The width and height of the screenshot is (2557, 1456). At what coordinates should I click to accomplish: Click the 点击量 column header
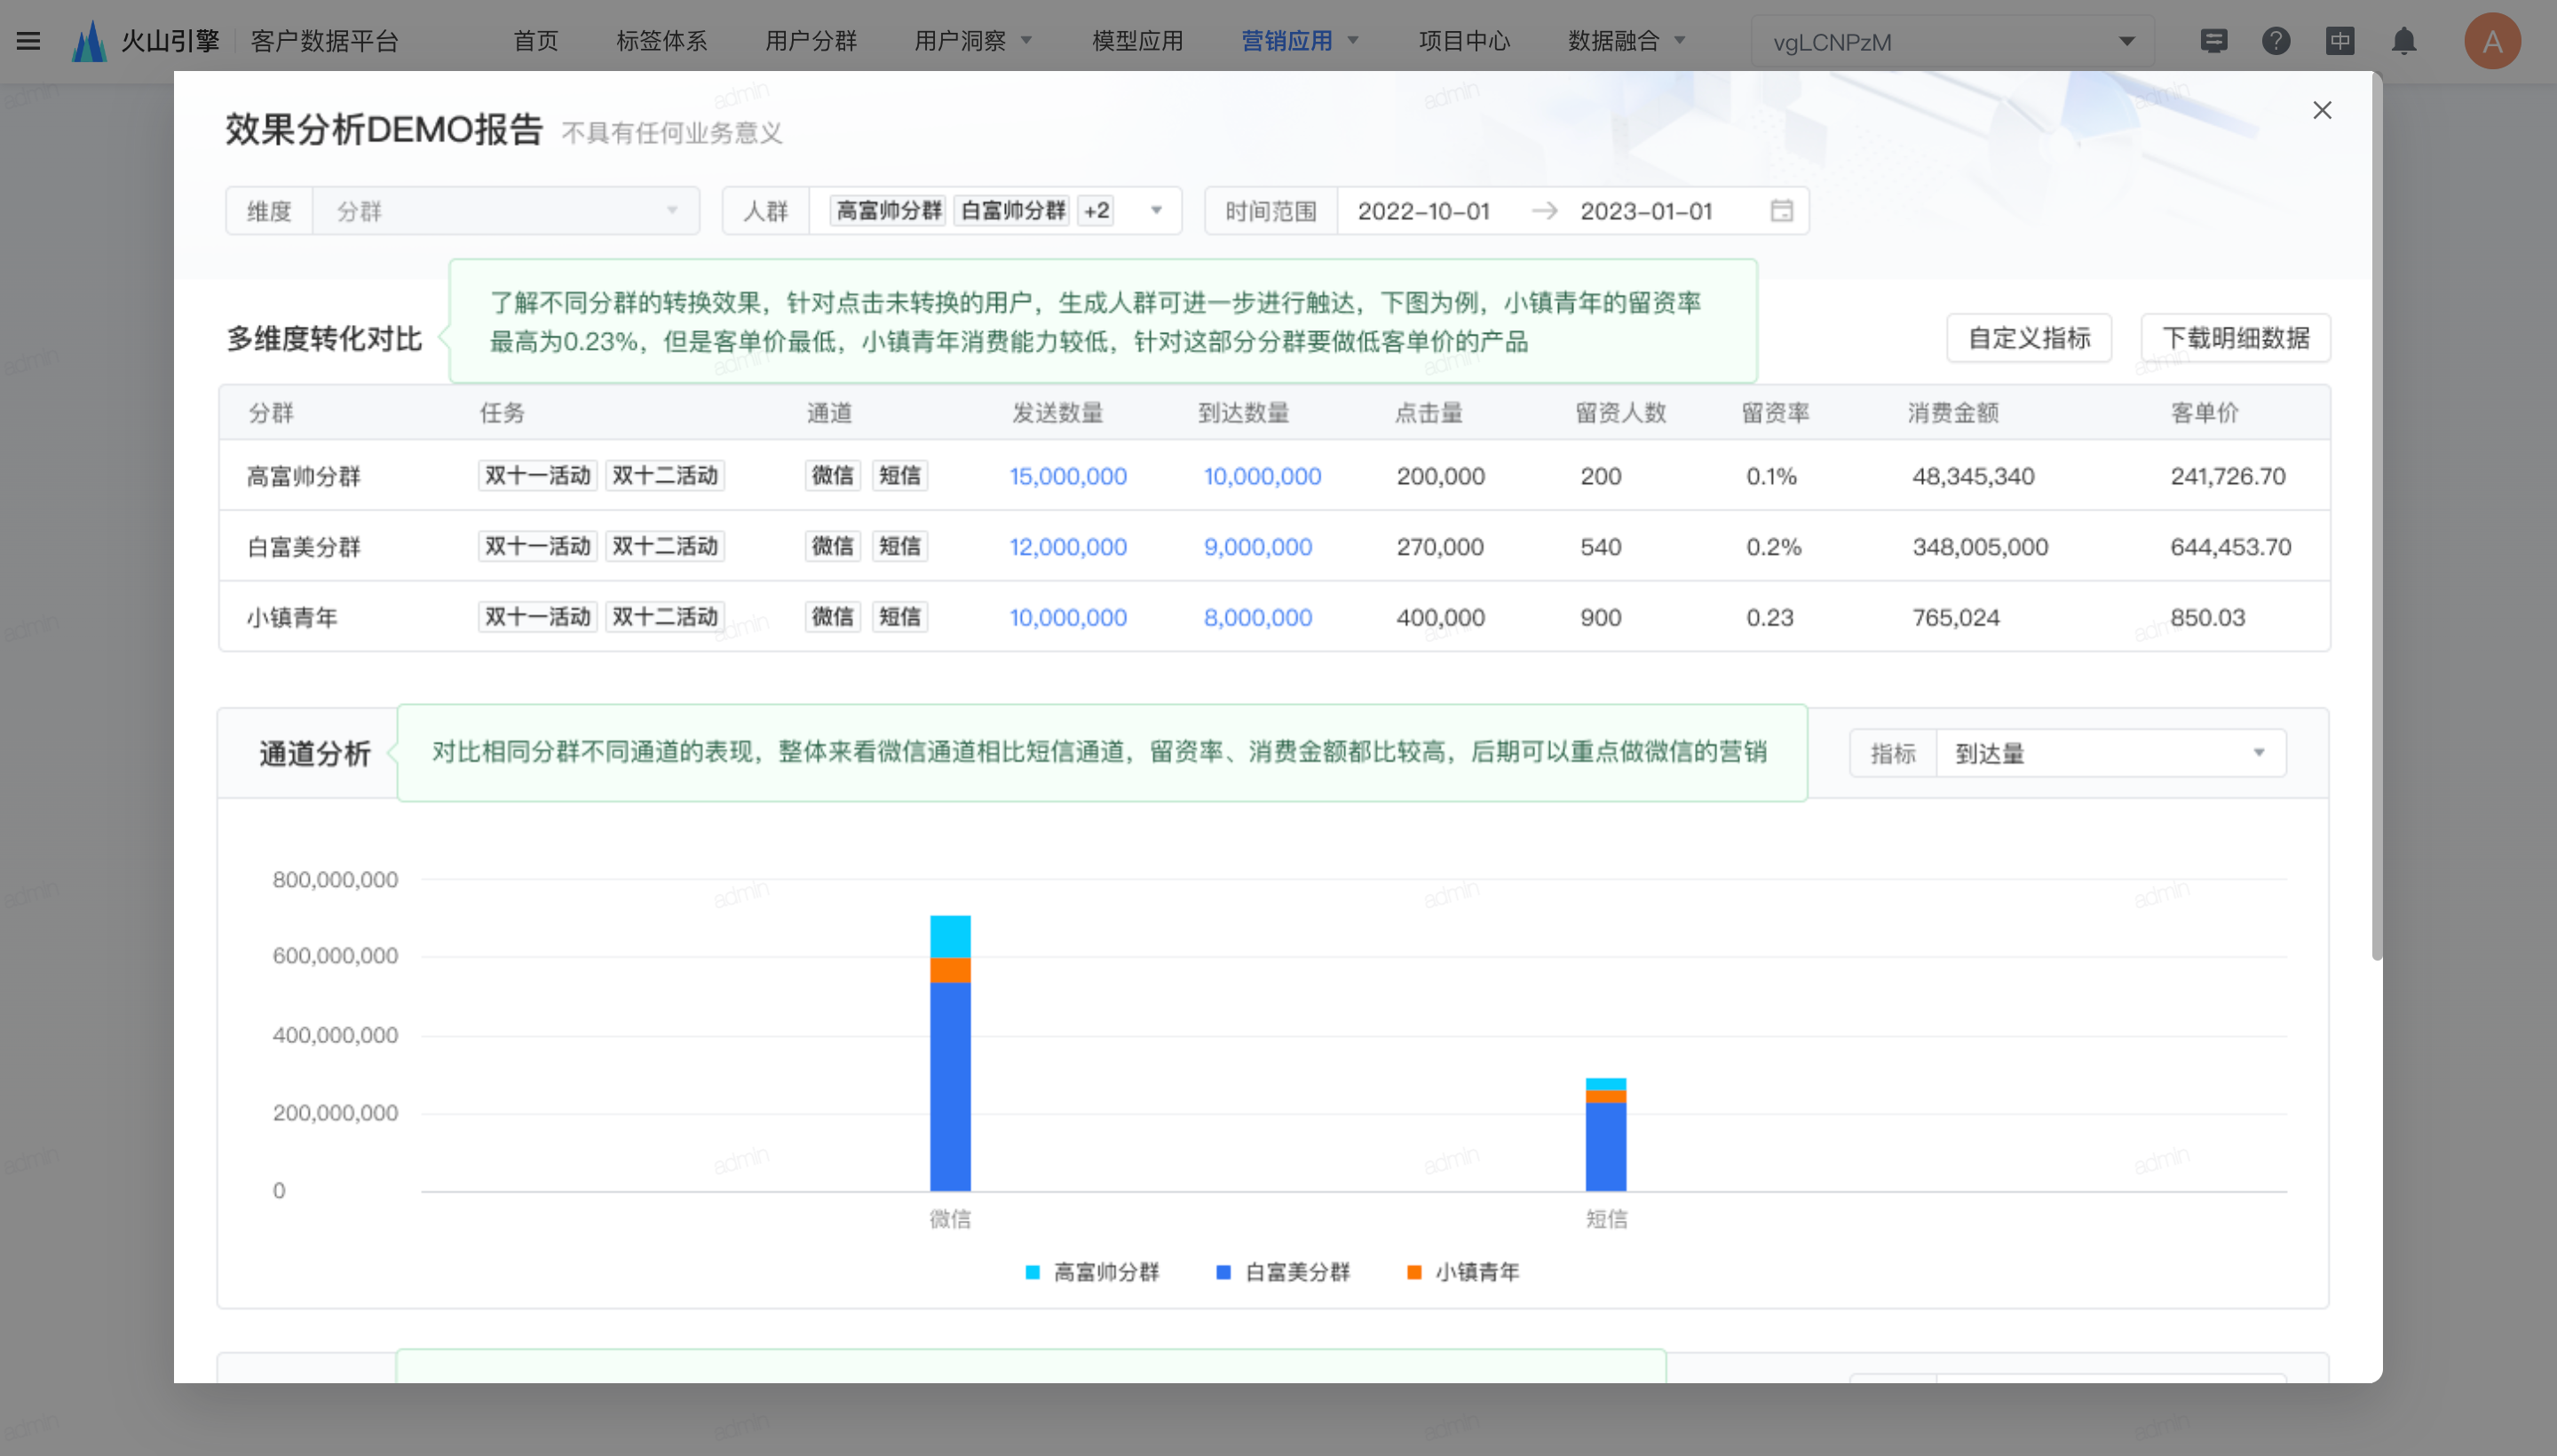pos(1428,413)
